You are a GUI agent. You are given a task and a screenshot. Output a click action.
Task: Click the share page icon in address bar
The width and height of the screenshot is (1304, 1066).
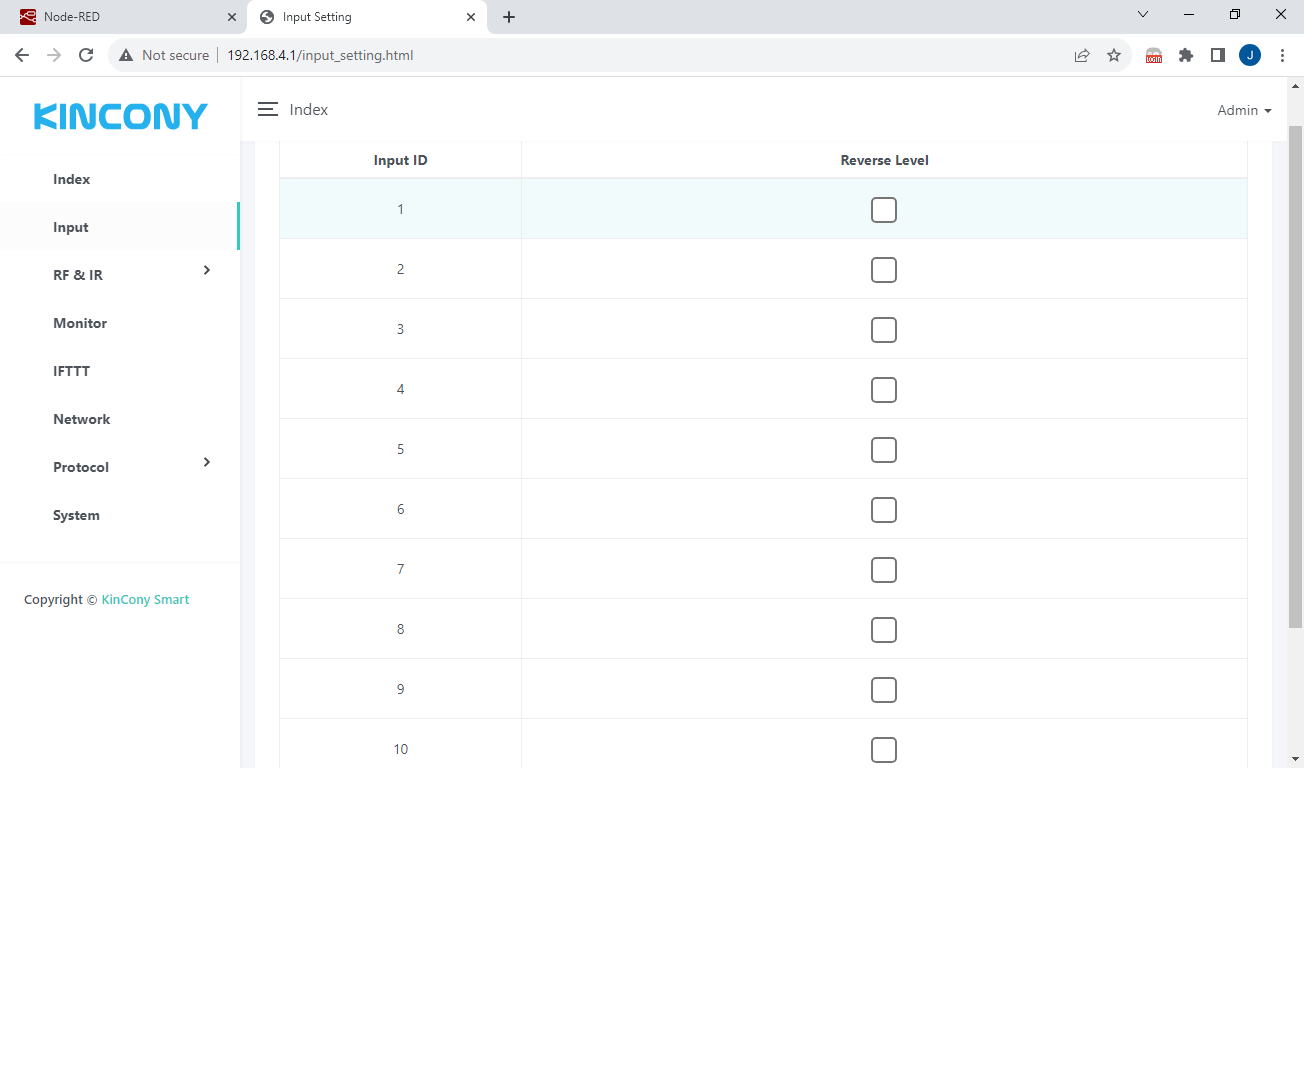(x=1082, y=55)
